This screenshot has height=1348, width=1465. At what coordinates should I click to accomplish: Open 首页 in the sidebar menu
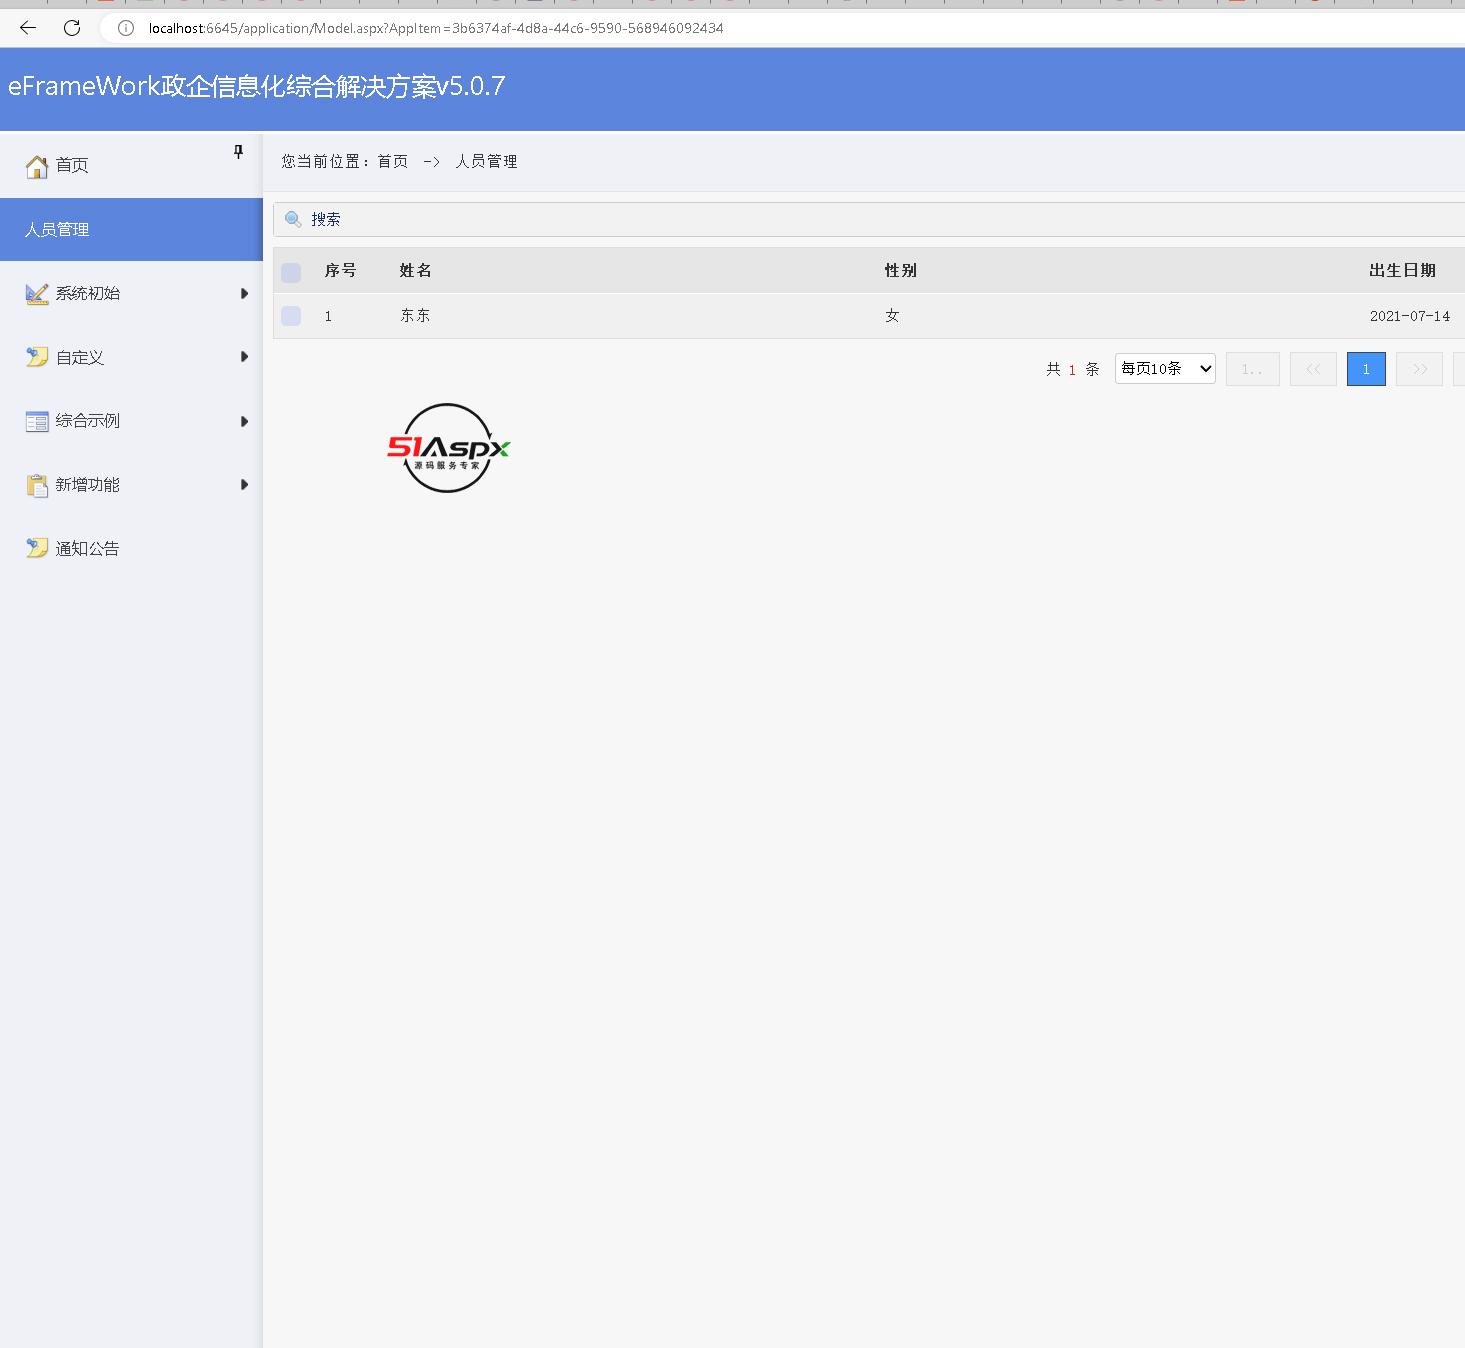[x=131, y=165]
